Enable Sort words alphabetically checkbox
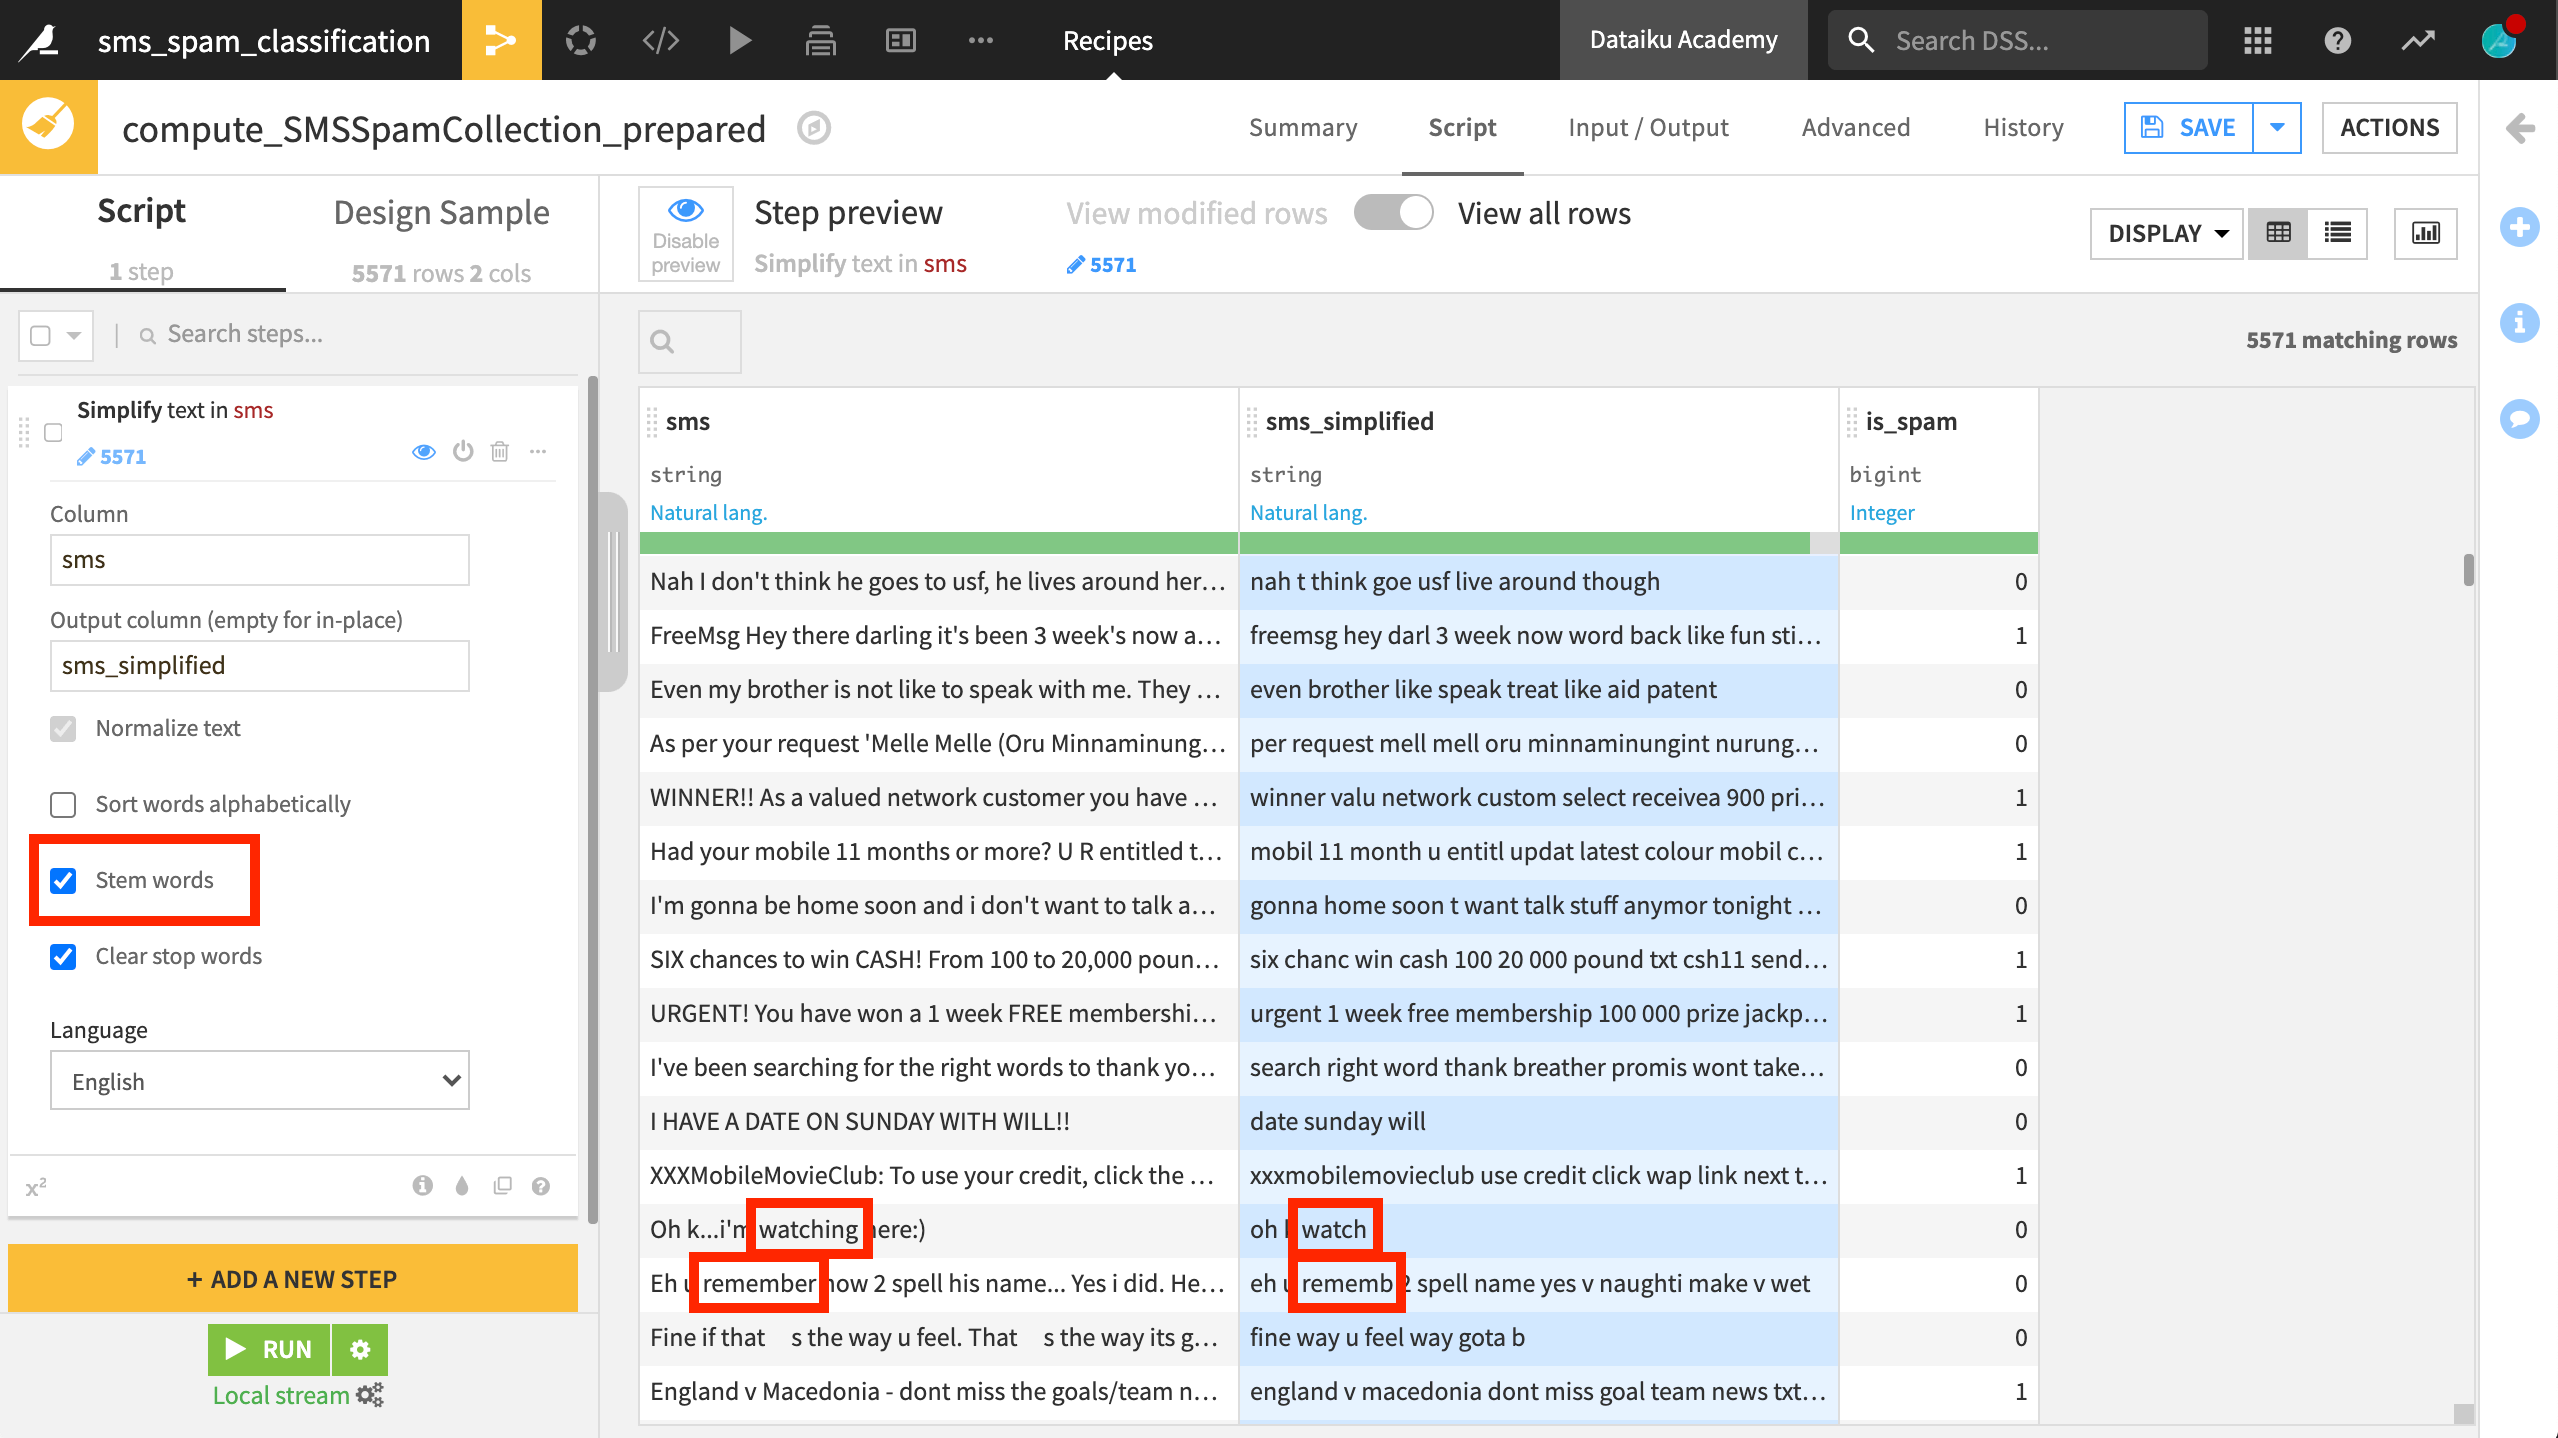2558x1438 pixels. (x=63, y=804)
